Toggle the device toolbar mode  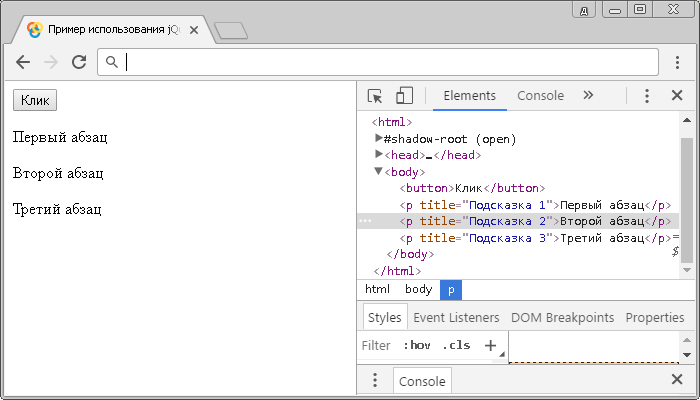point(404,96)
